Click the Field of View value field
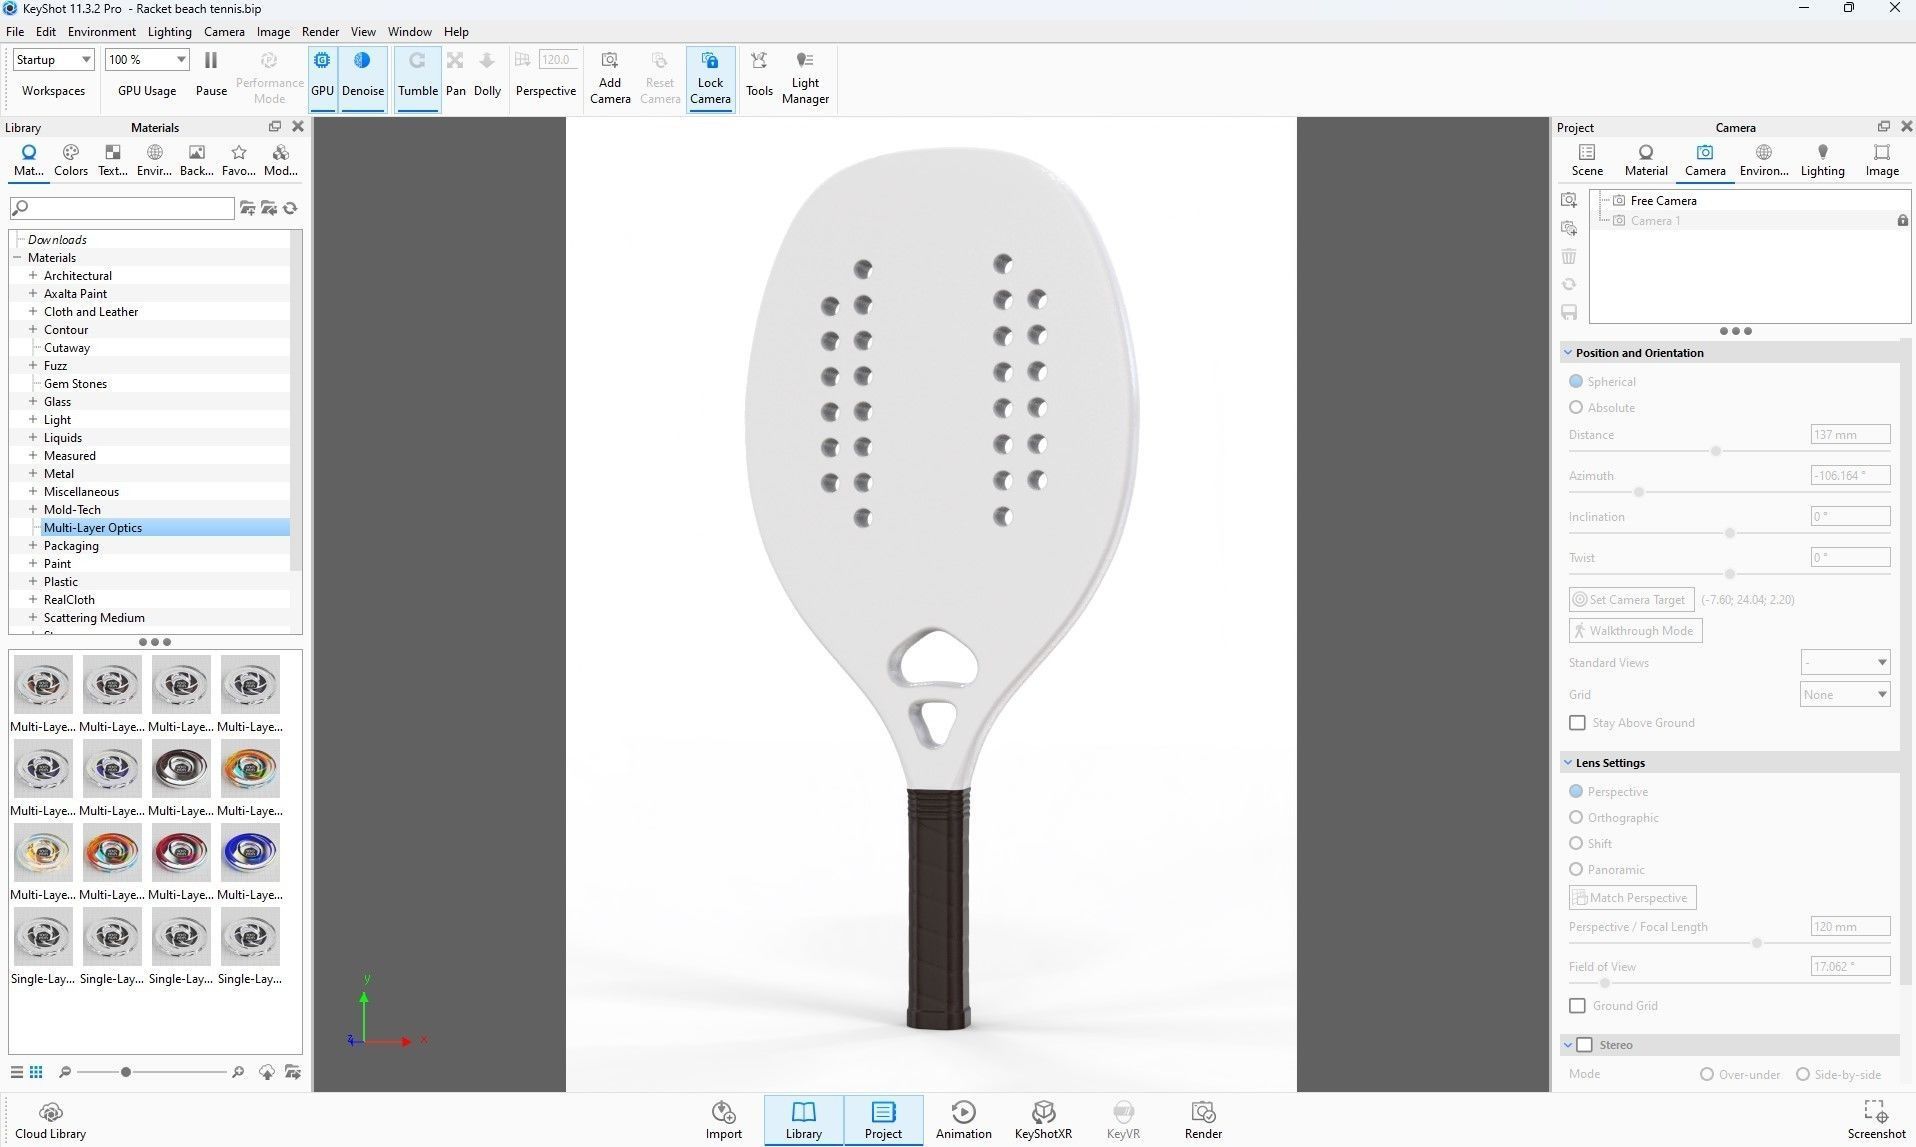Viewport: 1916px width, 1147px height. [x=1850, y=966]
